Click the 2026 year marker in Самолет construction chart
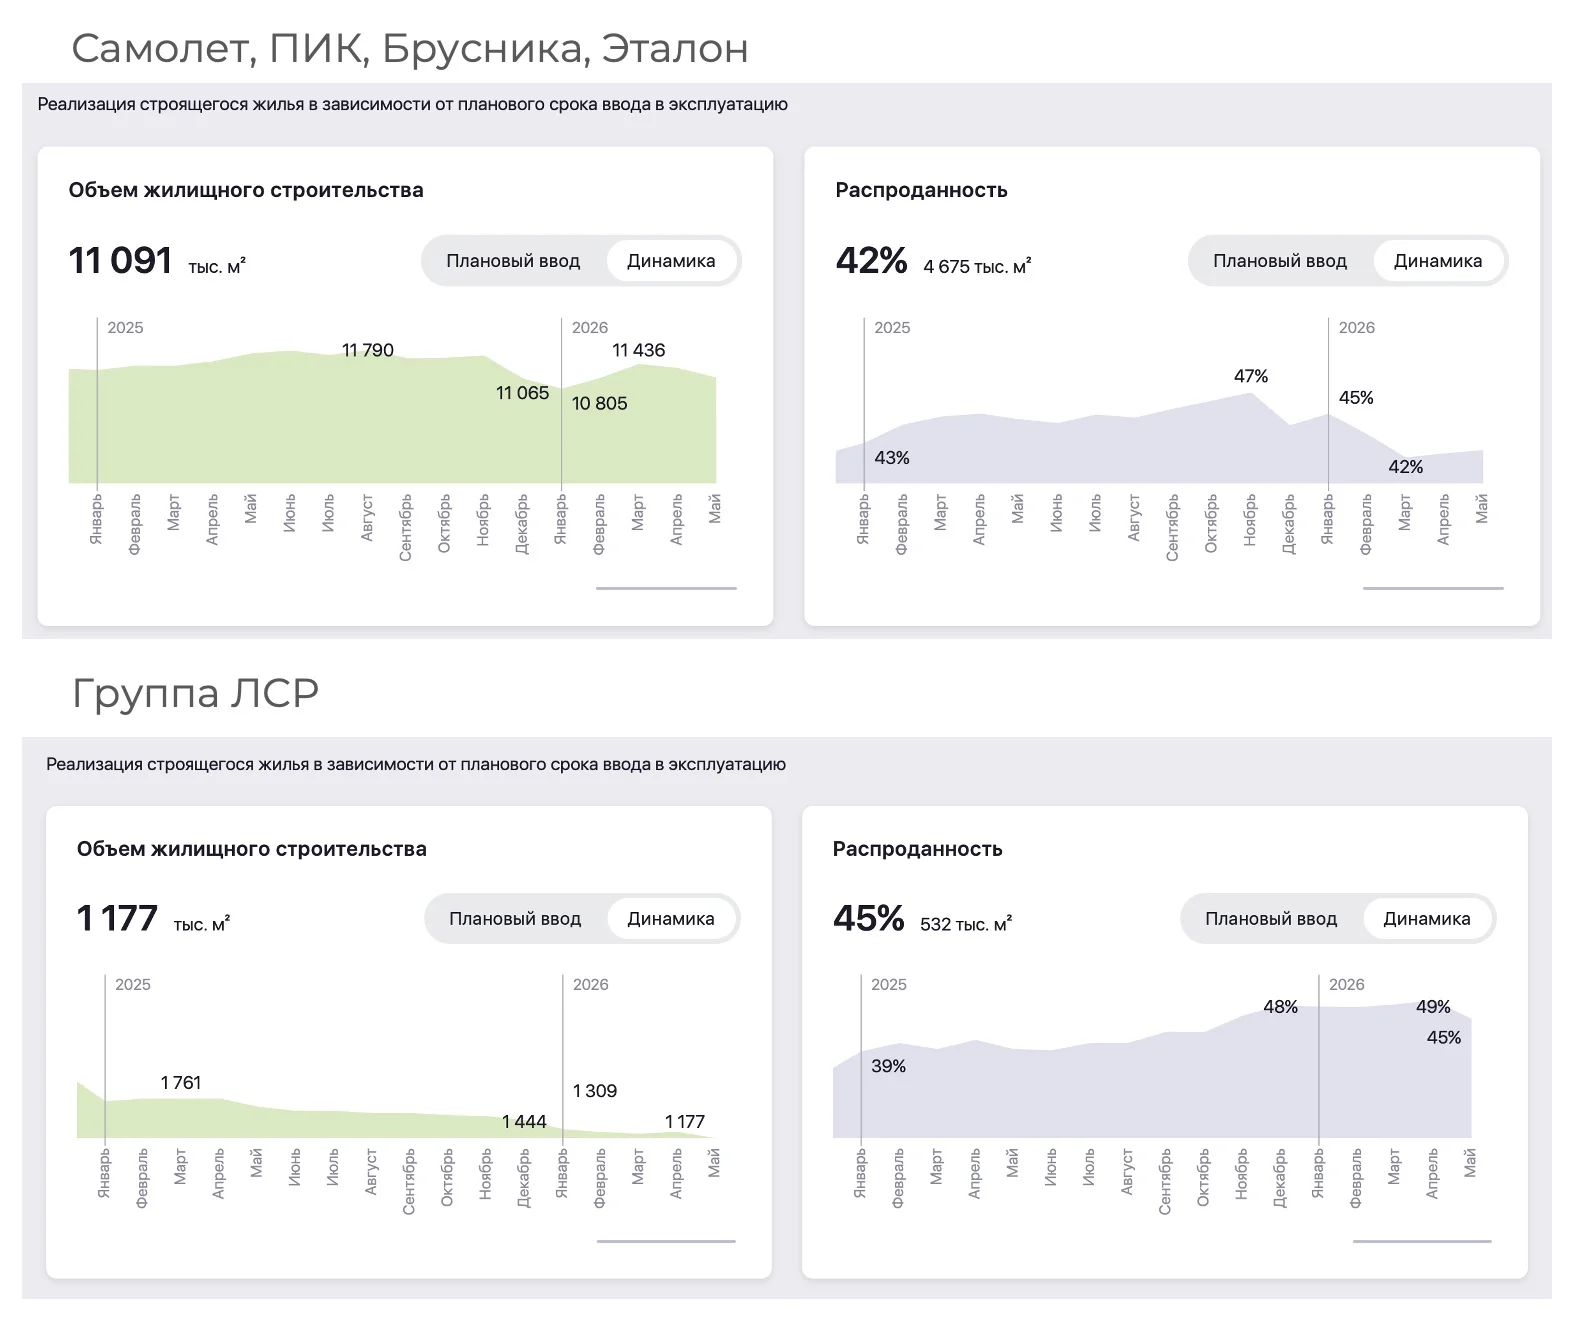The width and height of the screenshot is (1578, 1318). (590, 328)
